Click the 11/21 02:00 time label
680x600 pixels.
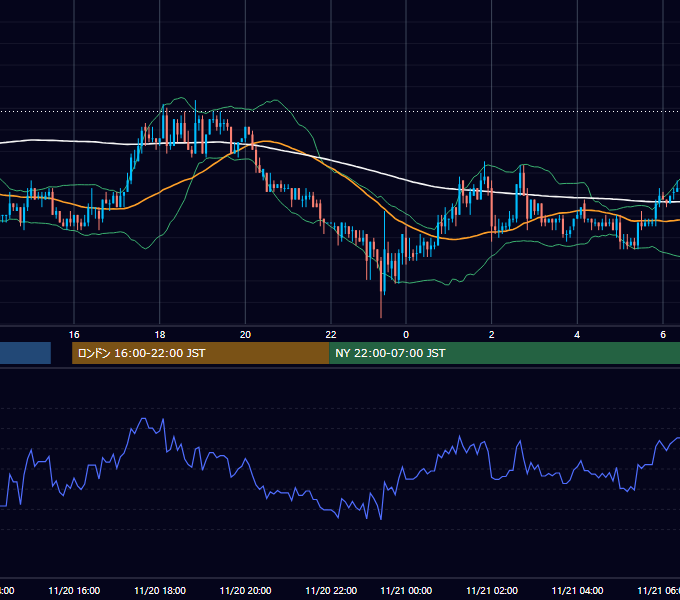click(492, 590)
